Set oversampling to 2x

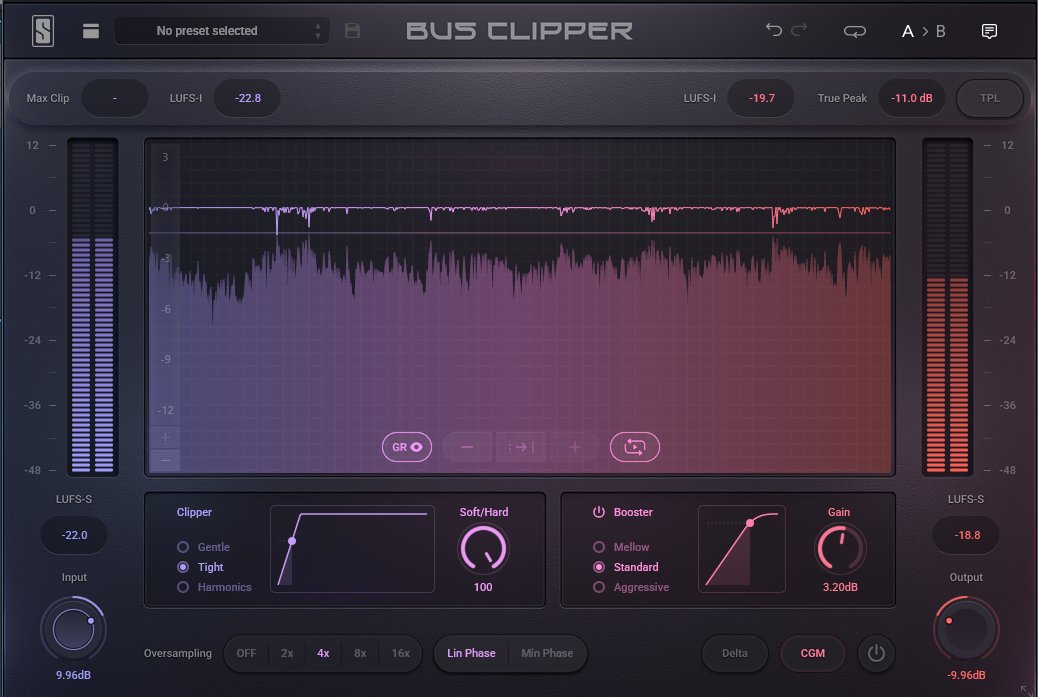[x=287, y=653]
